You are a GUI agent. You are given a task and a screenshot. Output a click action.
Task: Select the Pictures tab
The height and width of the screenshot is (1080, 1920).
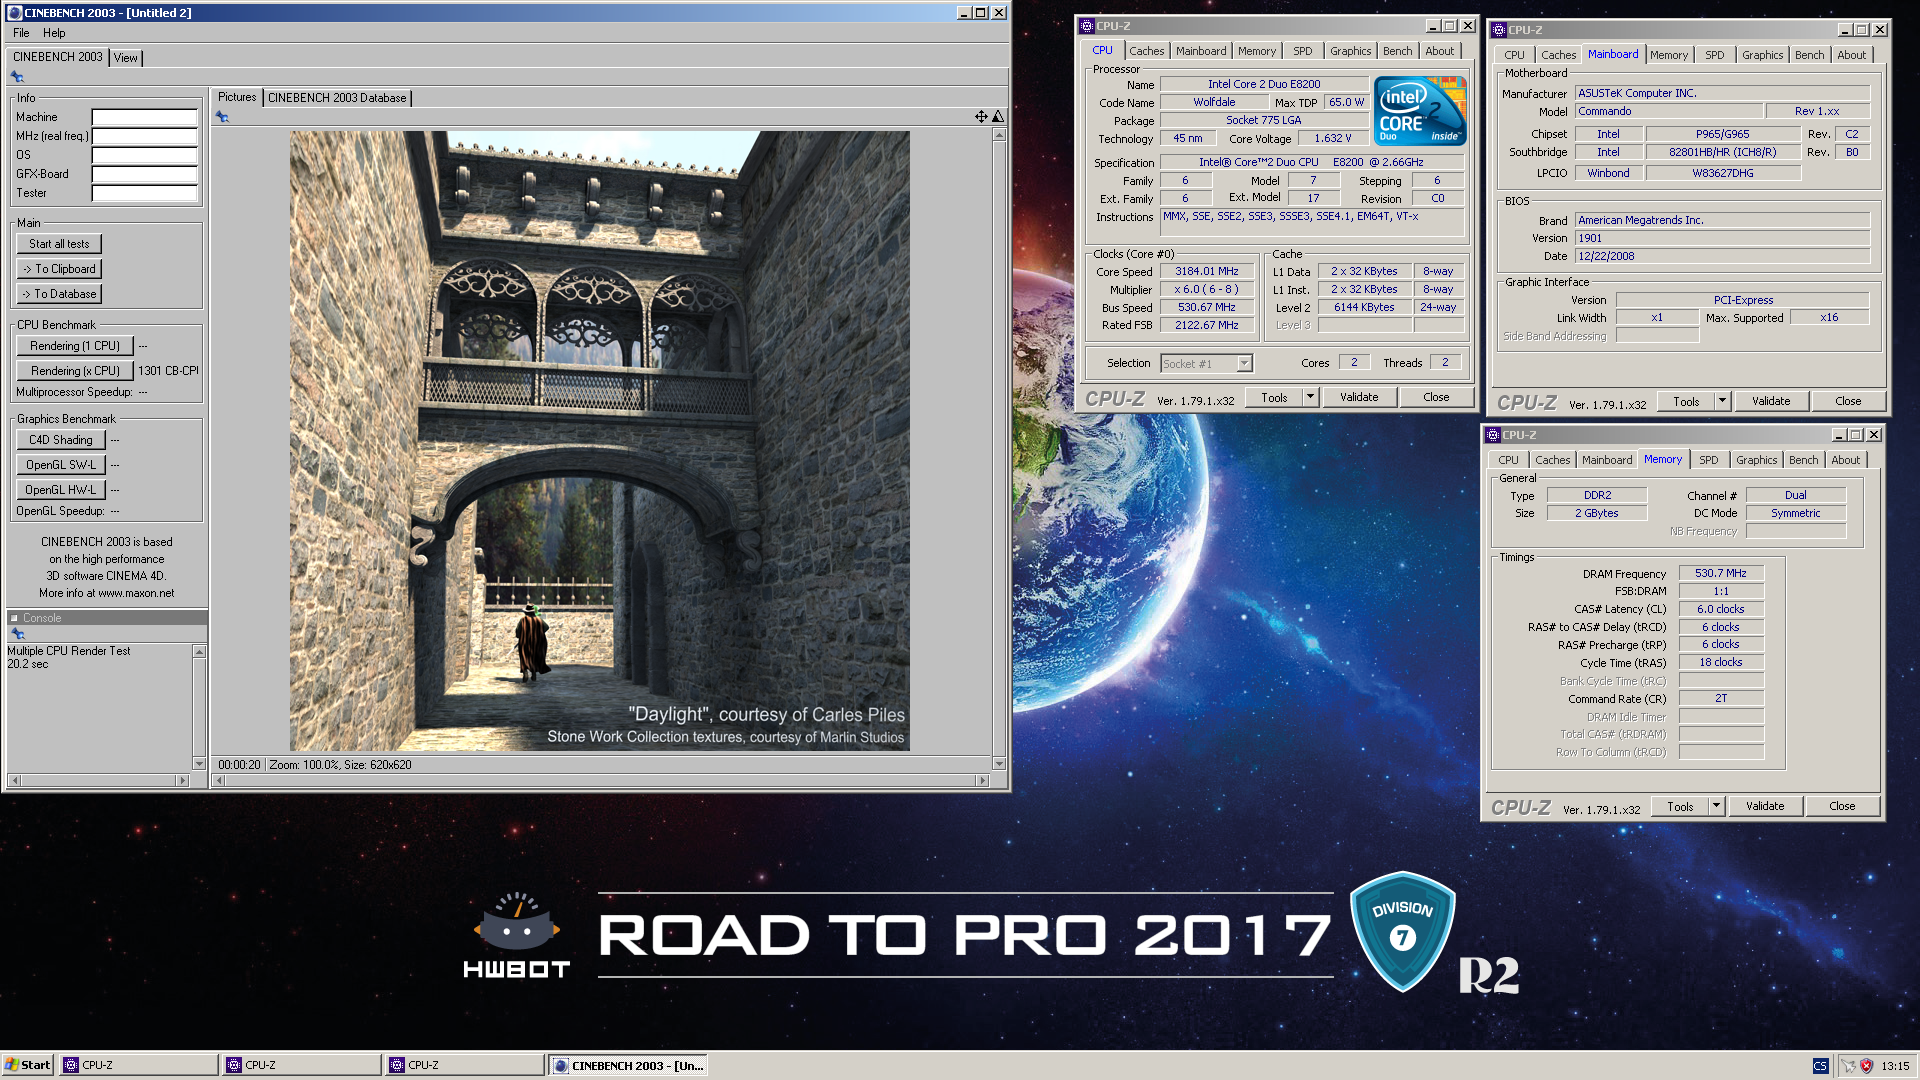click(x=237, y=97)
